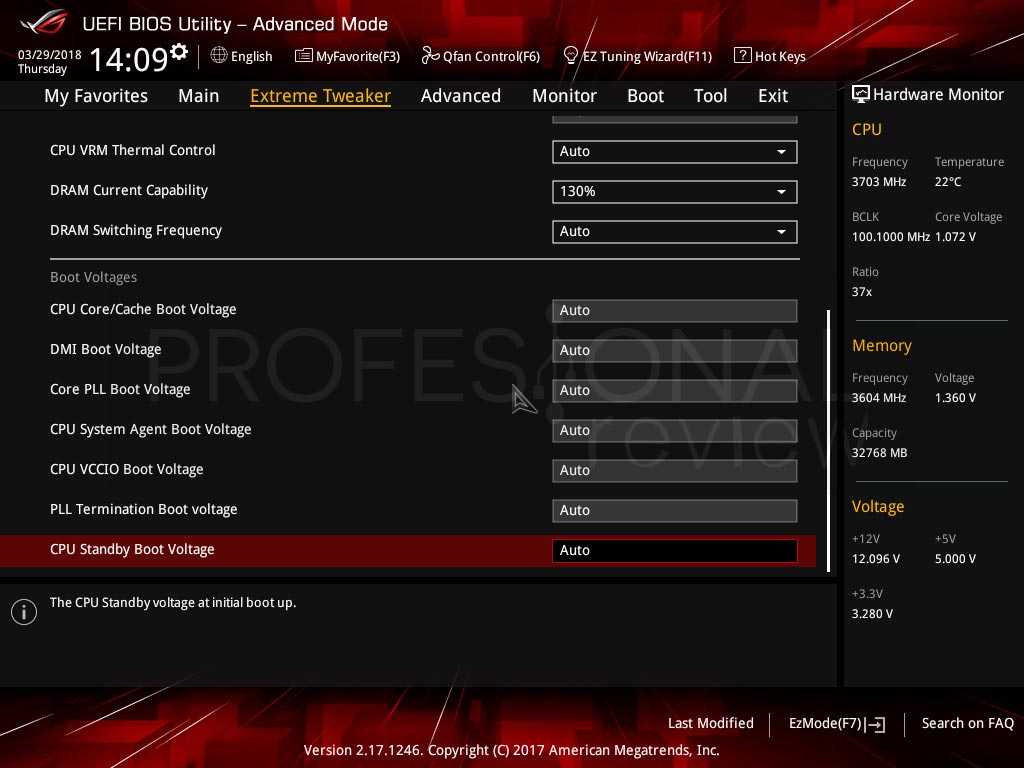This screenshot has height=768, width=1024.
Task: Select CPU VCCIO Boot Voltage label
Action: (x=127, y=469)
